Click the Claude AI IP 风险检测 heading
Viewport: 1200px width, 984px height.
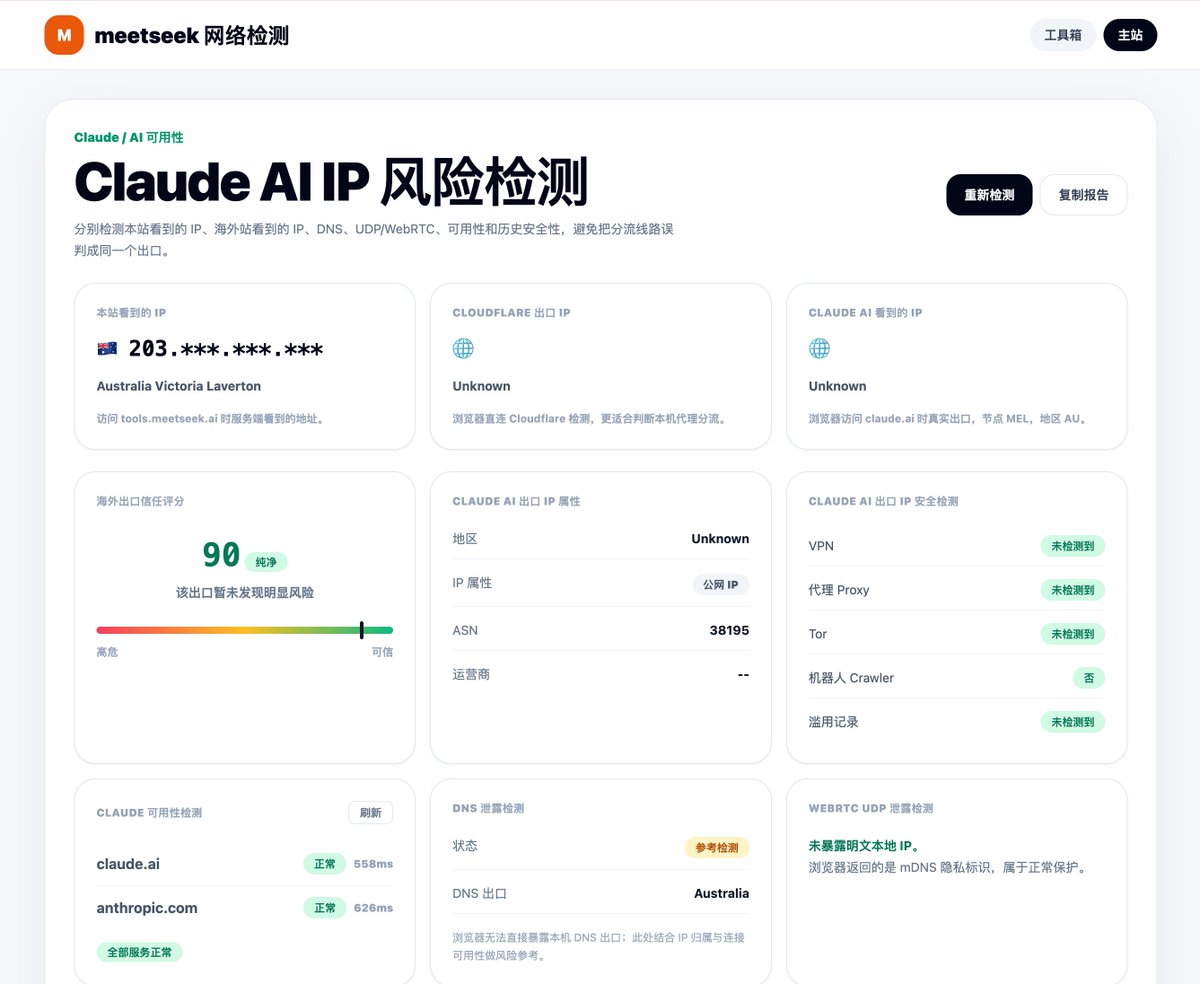pos(331,182)
